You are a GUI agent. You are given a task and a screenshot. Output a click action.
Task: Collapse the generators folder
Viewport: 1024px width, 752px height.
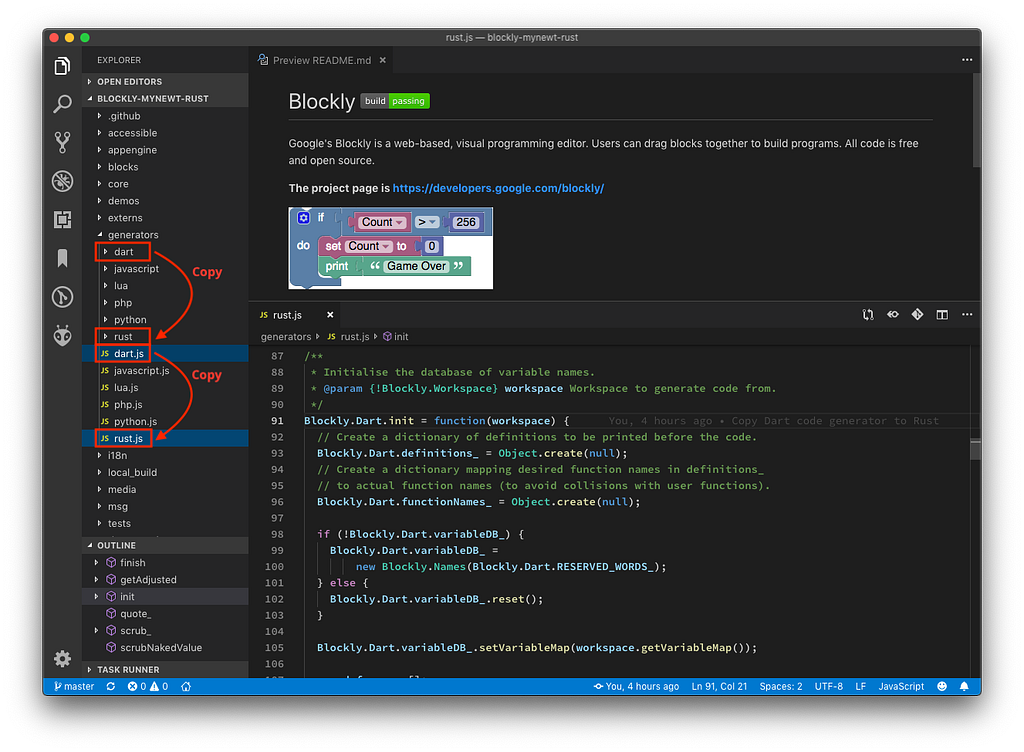coord(166,234)
